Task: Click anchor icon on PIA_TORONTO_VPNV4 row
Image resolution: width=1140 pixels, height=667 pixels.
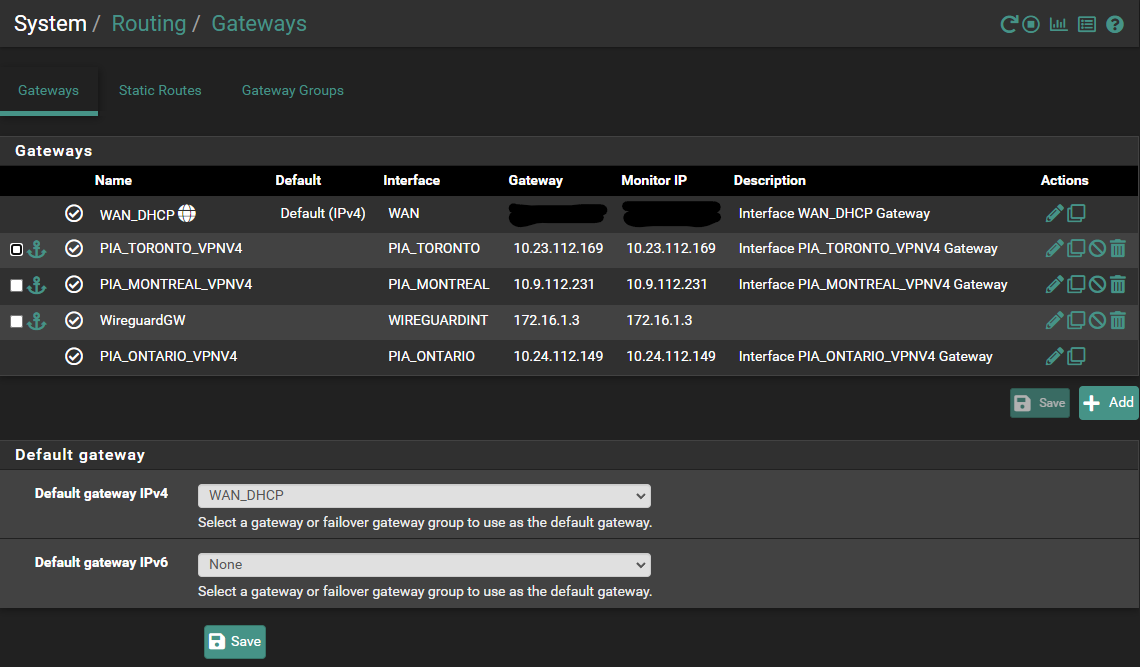Action: 36,249
